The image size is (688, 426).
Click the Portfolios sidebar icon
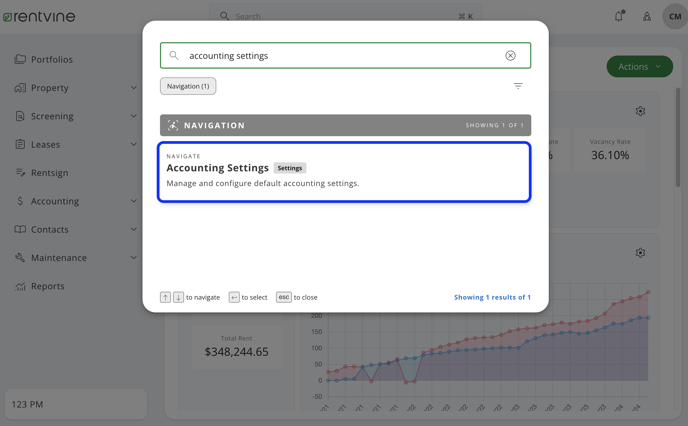pos(20,60)
